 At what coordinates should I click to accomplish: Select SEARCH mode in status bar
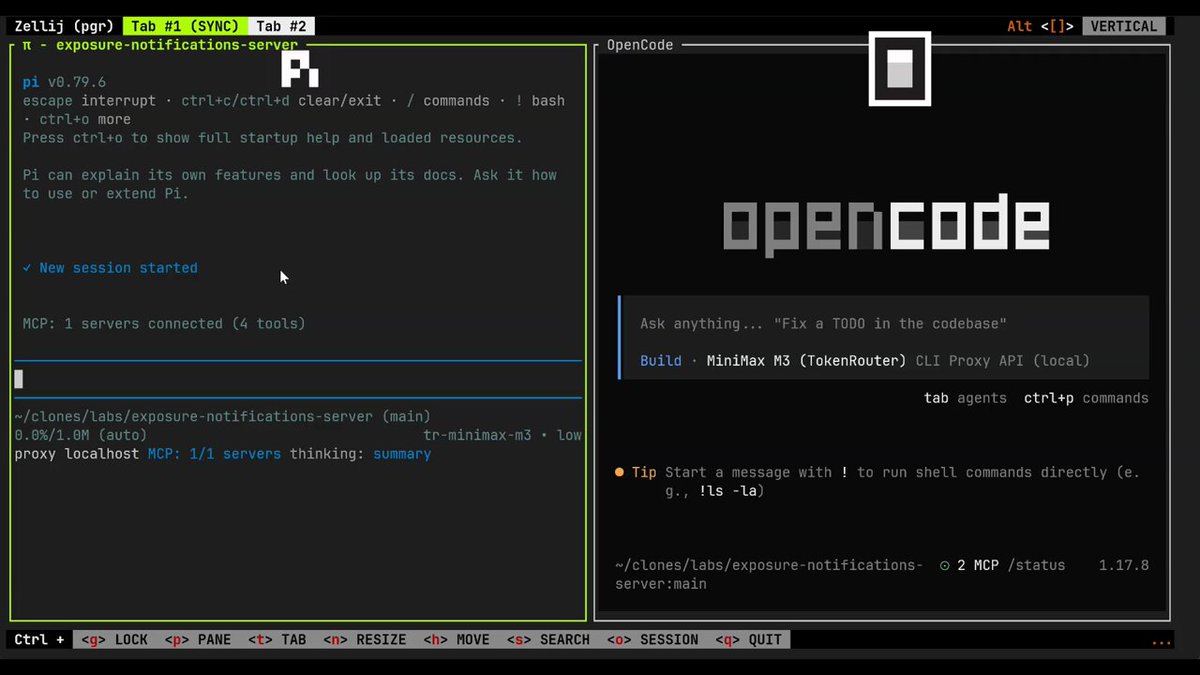click(x=548, y=639)
